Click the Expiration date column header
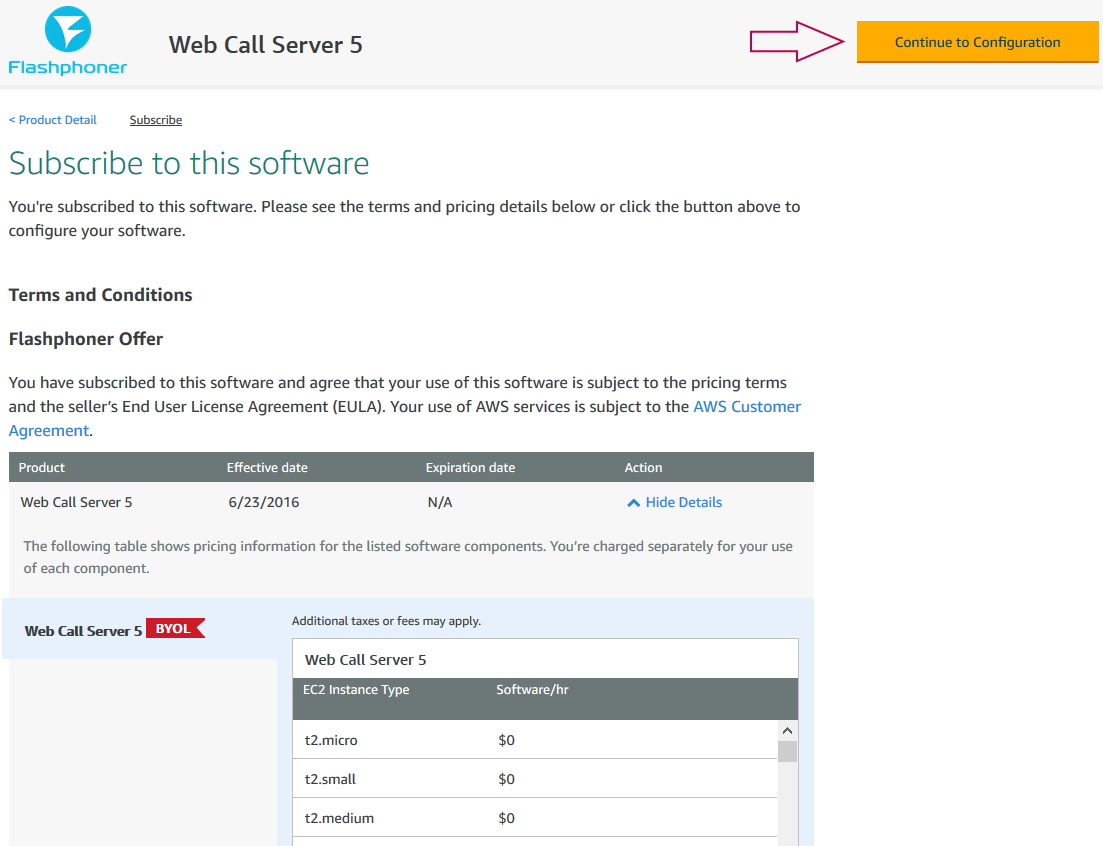Image resolution: width=1103 pixels, height=846 pixels. (470, 467)
